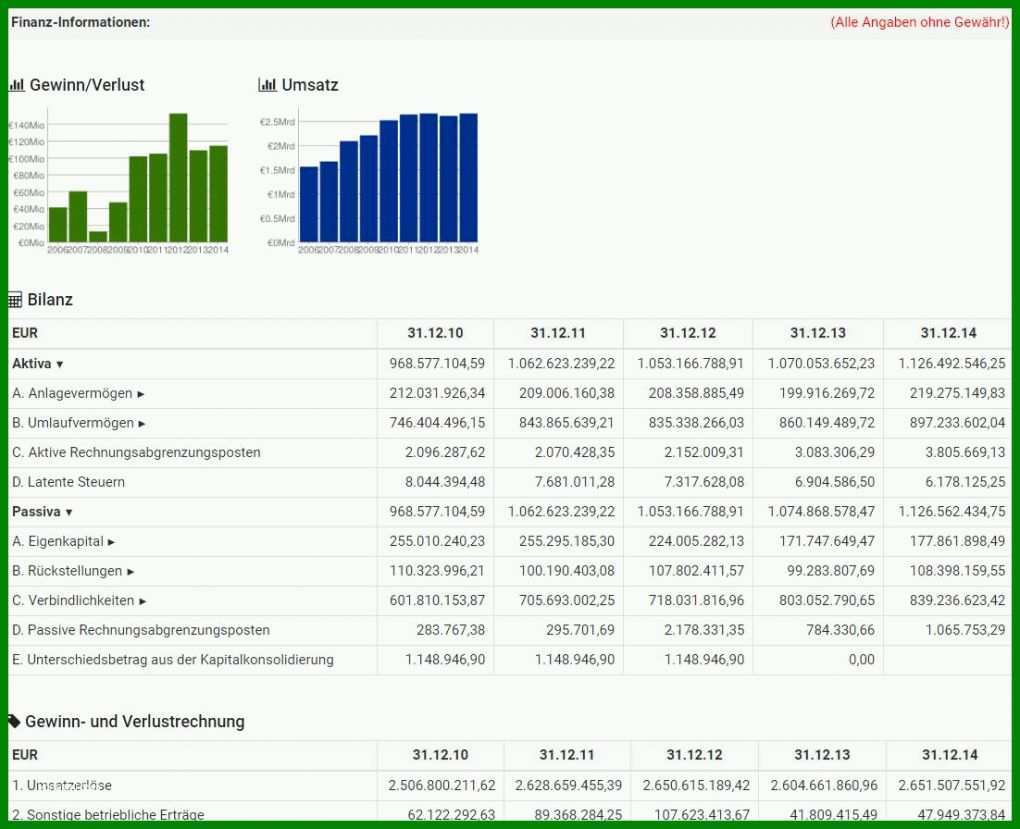Click E. Unterschiedsbetrag aus der Kapitalkonsolidierung label
This screenshot has height=829, width=1020.
172,660
